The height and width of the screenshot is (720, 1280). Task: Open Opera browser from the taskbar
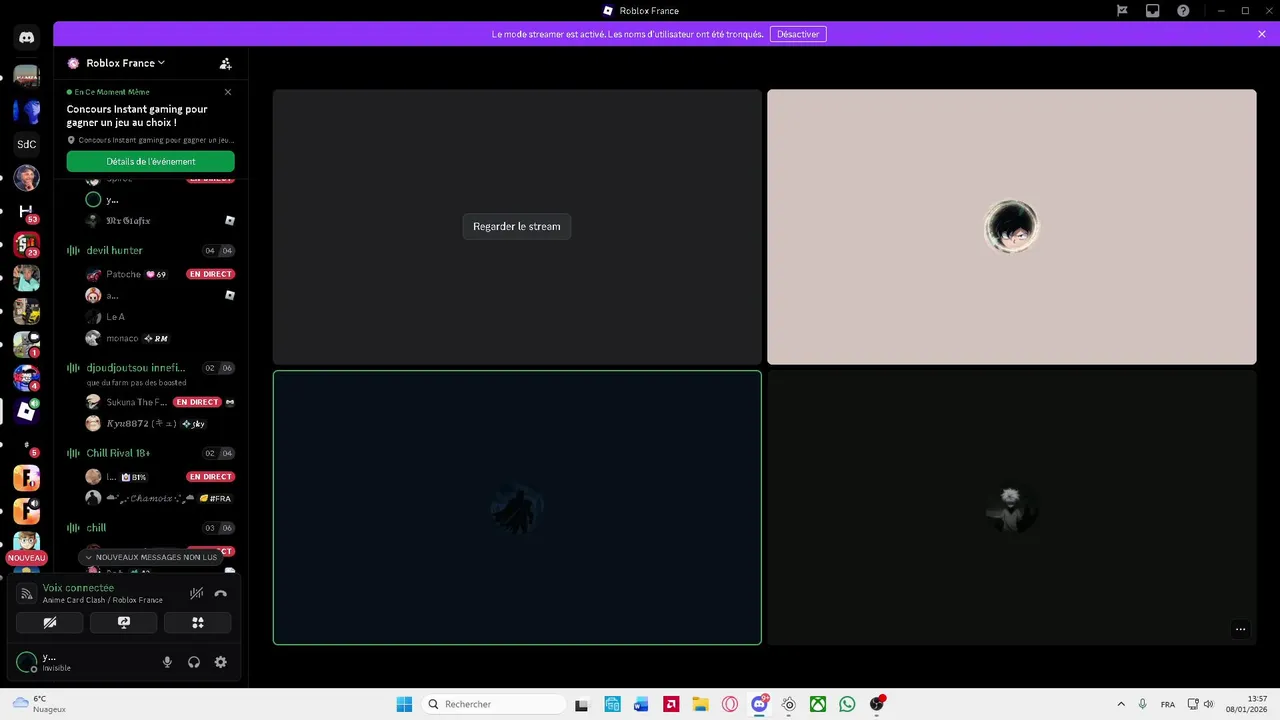click(730, 704)
